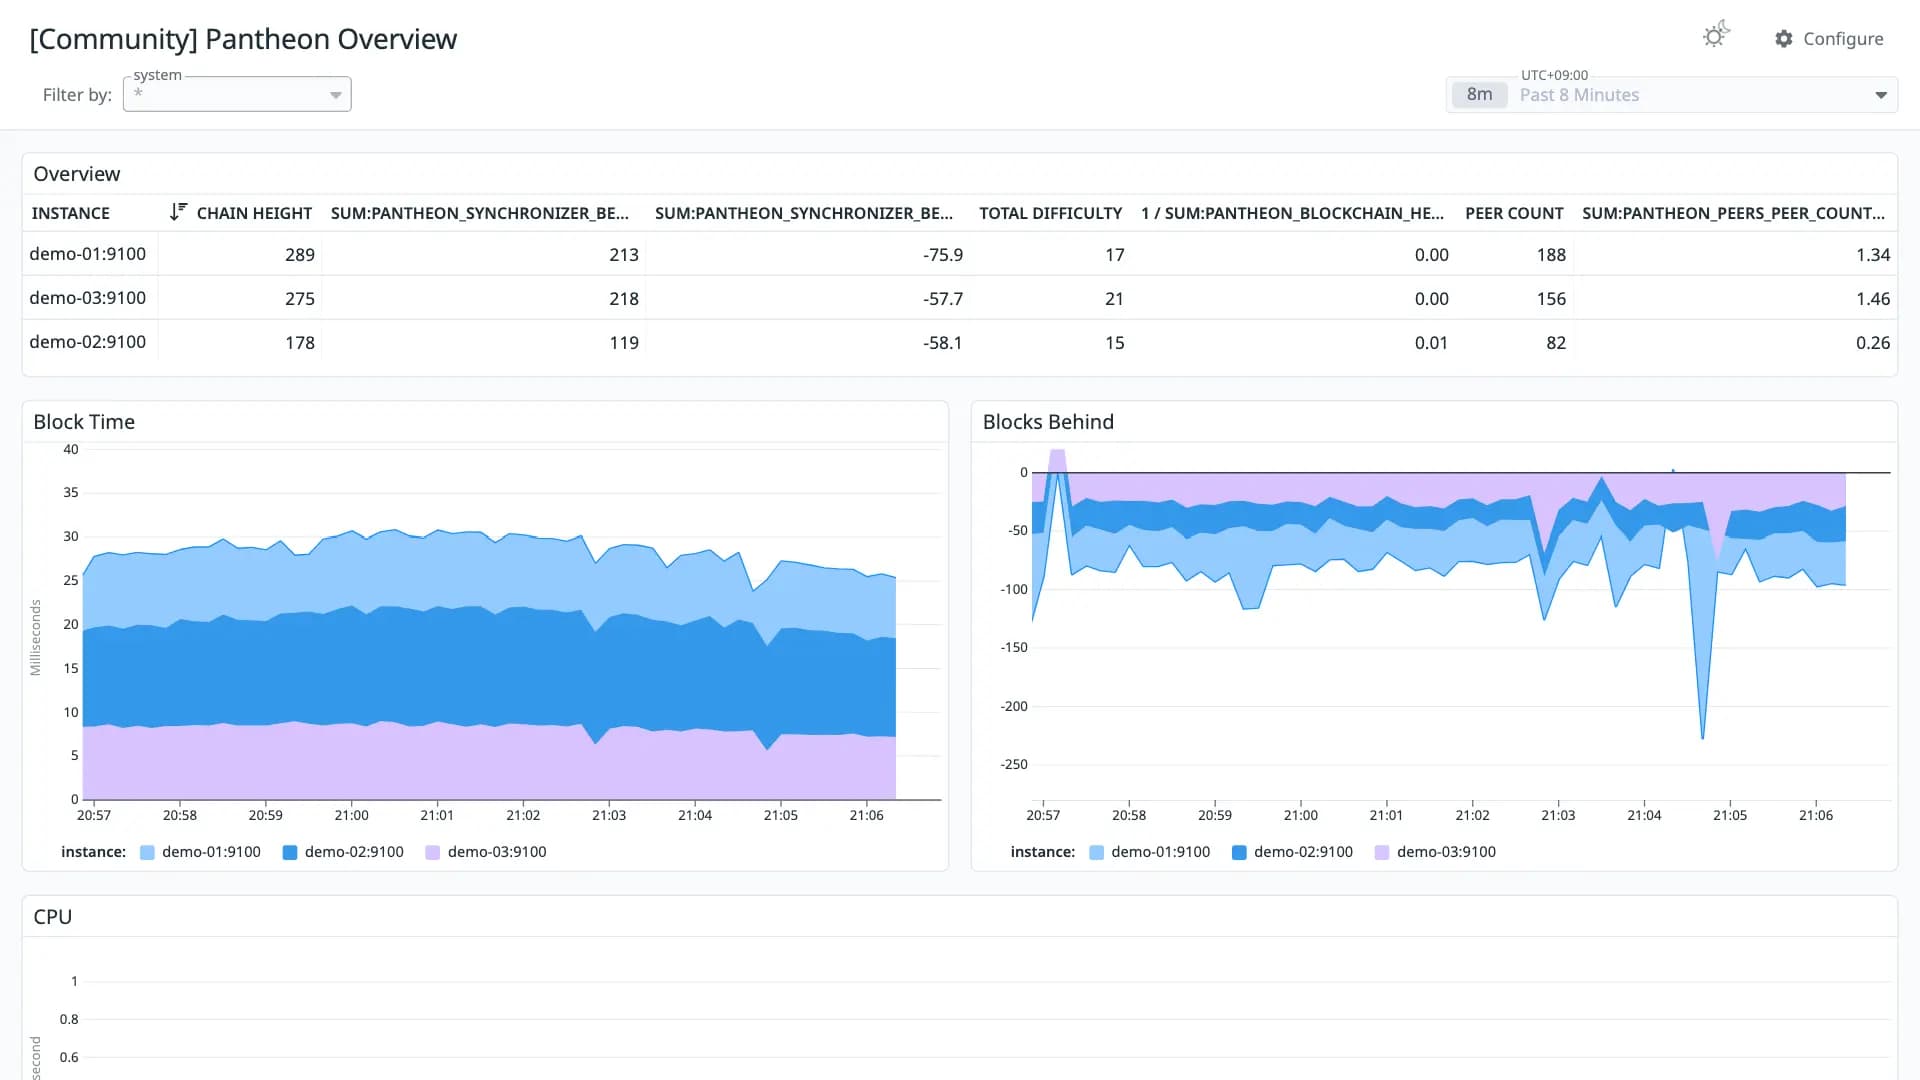Screen dimensions: 1920x1080
Task: Open the system filter dropdown
Action: click(237, 94)
